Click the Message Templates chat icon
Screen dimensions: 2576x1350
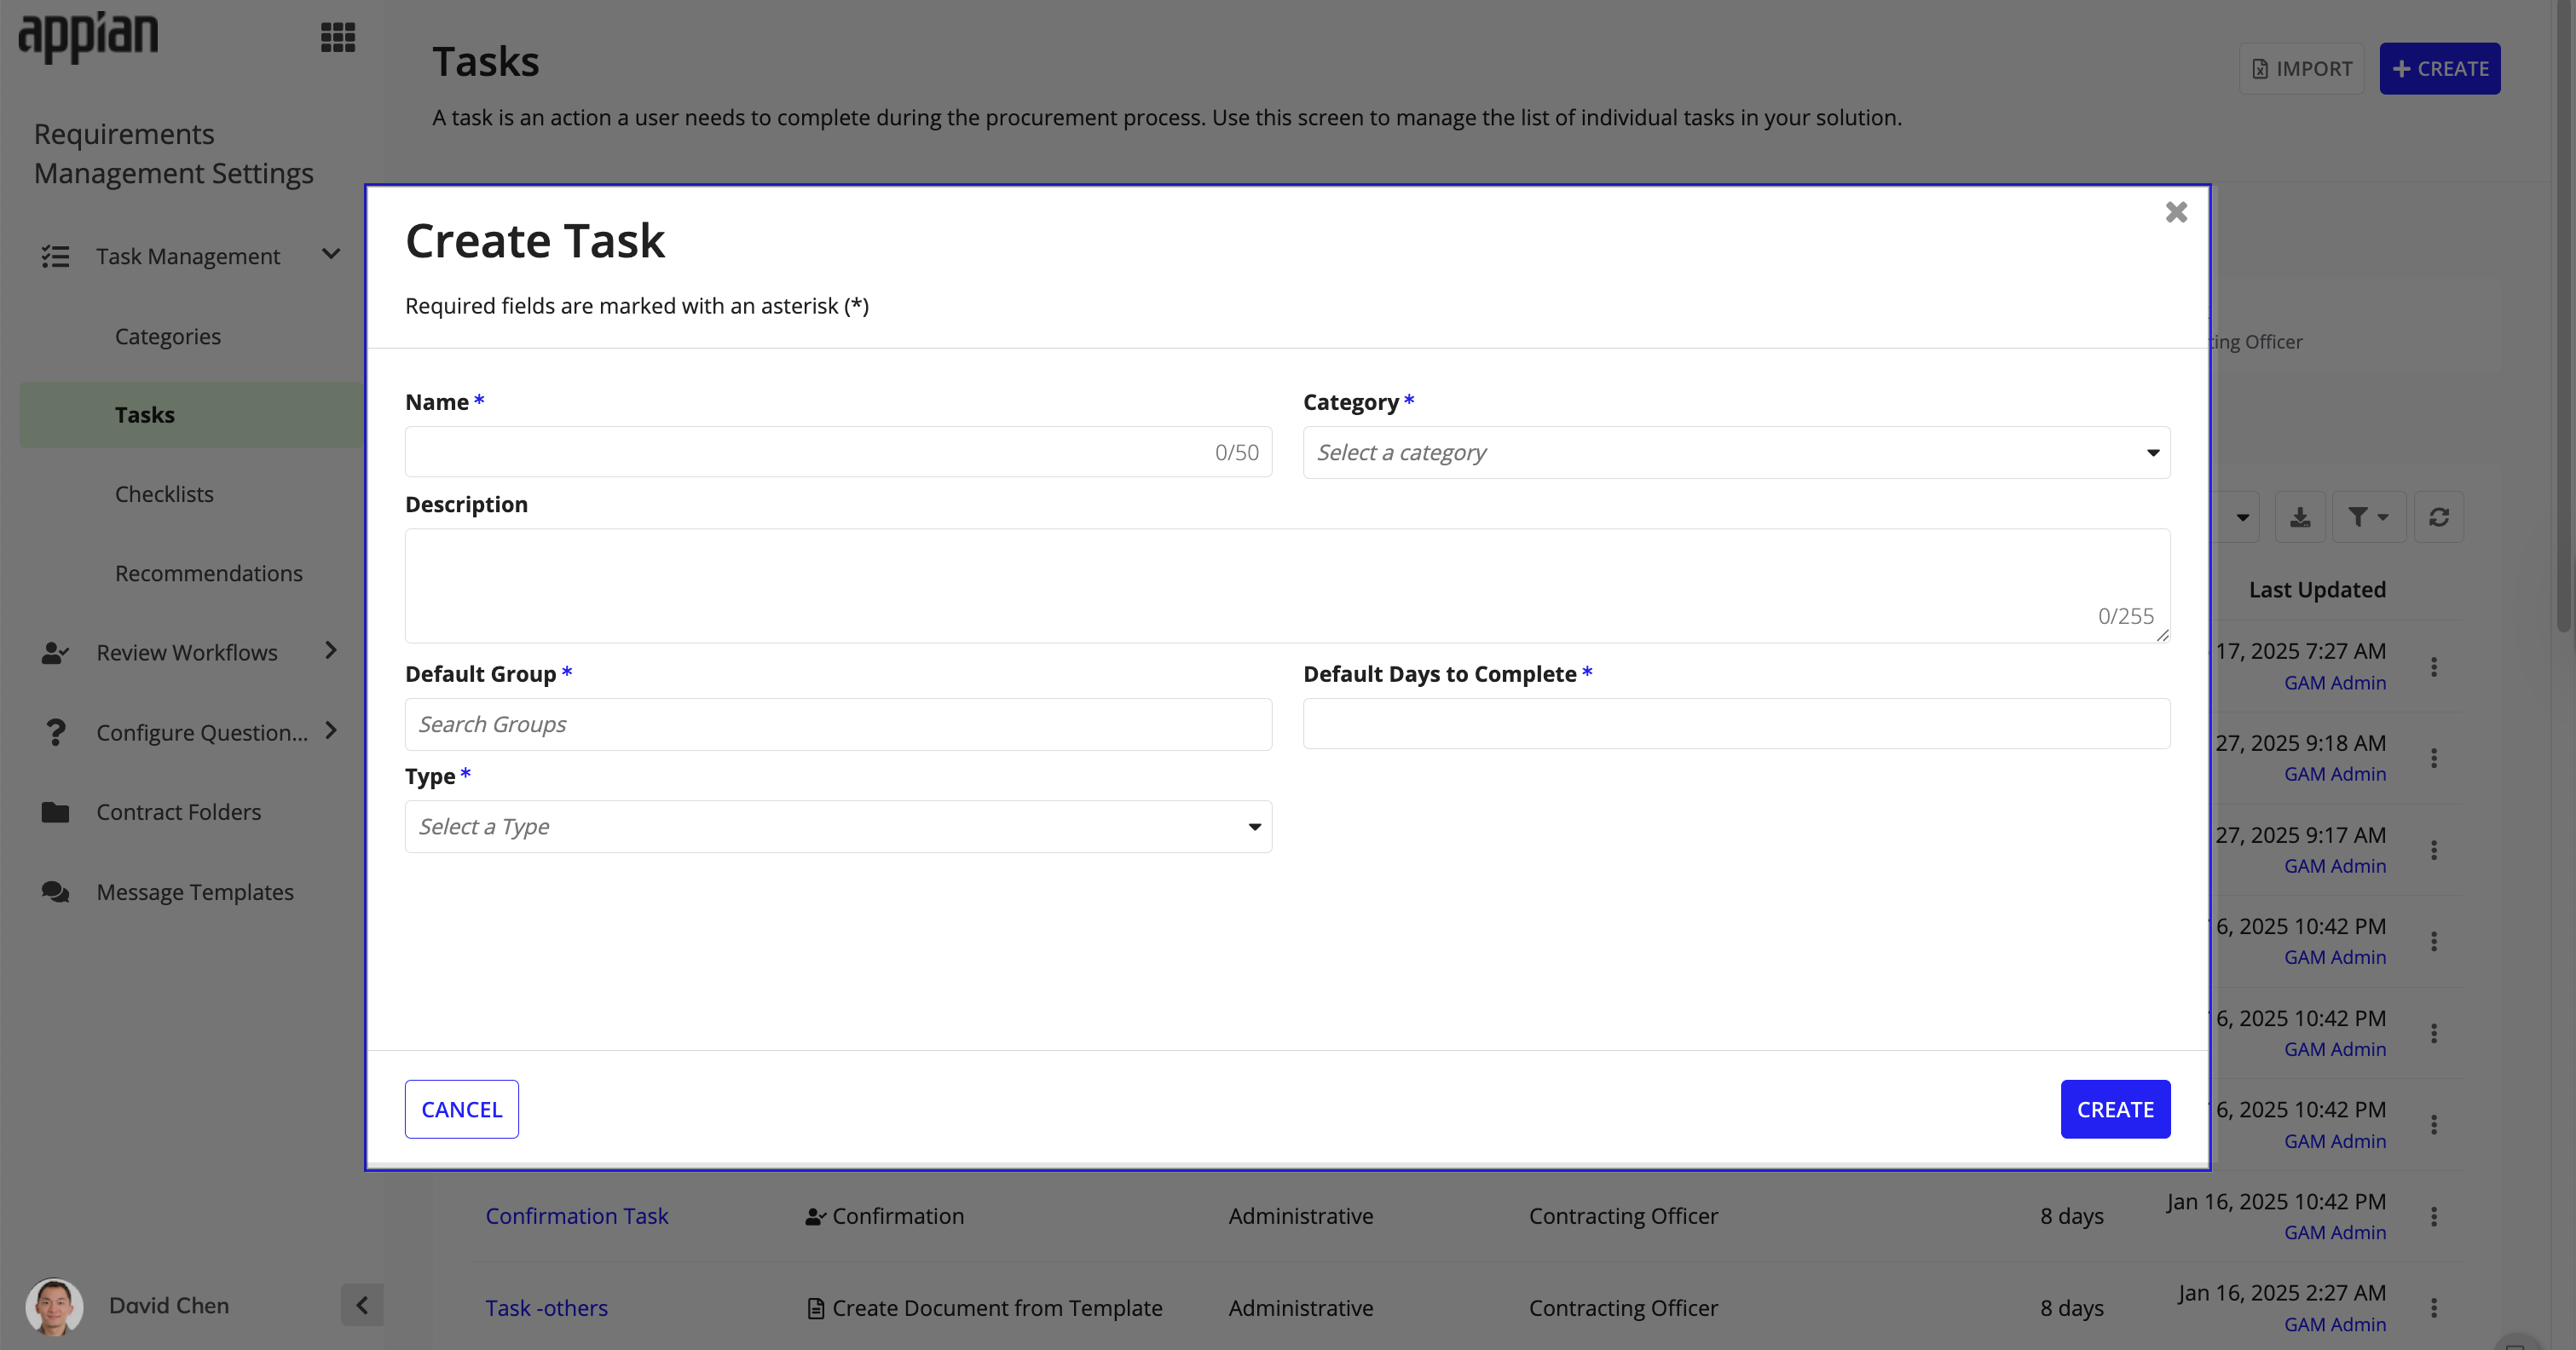[55, 892]
